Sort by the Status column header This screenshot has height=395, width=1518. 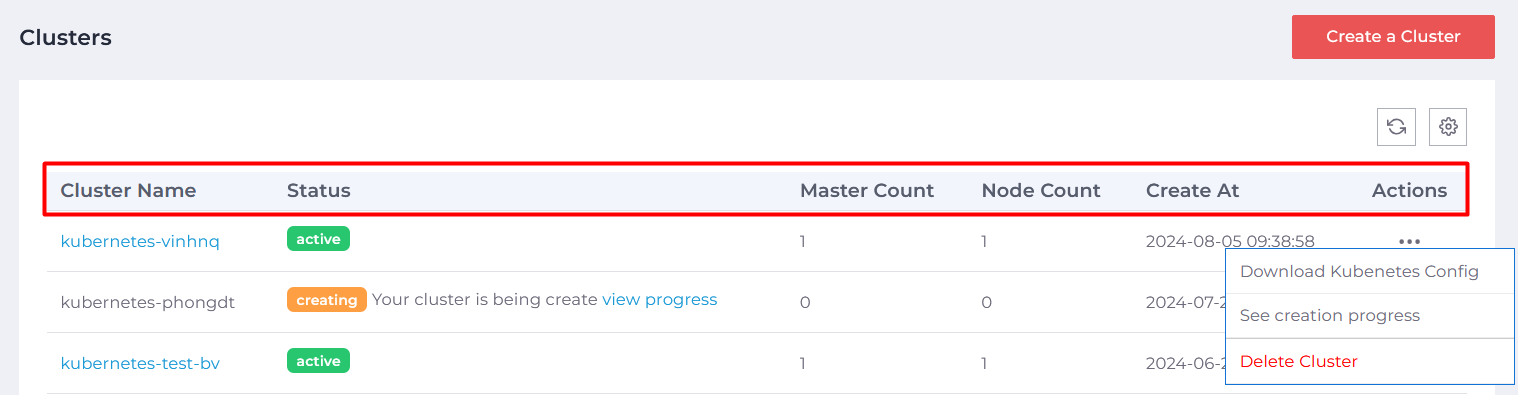319,190
